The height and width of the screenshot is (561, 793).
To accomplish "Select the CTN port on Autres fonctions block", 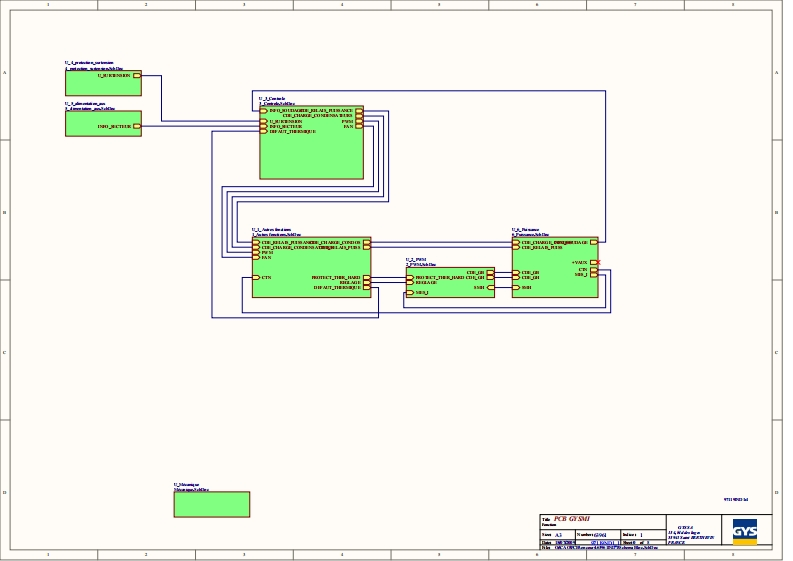I will tap(256, 277).
